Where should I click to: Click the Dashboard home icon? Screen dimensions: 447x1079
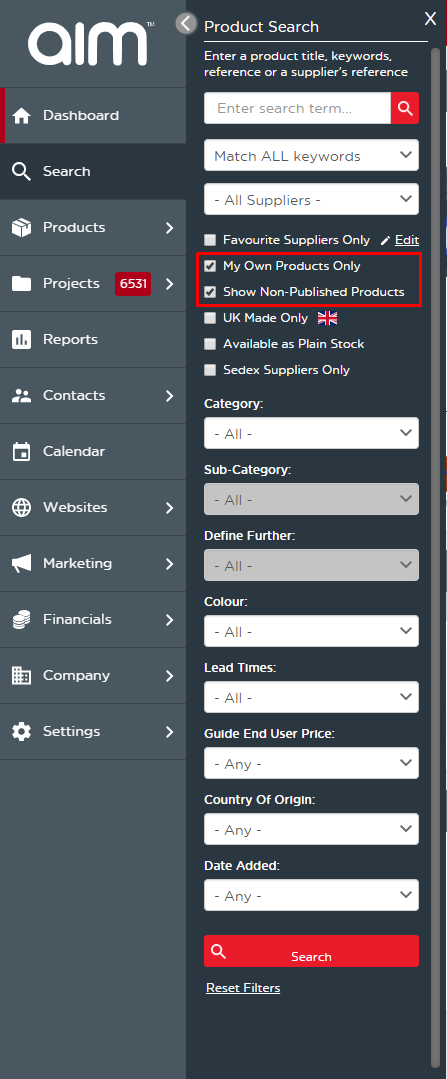[21, 116]
